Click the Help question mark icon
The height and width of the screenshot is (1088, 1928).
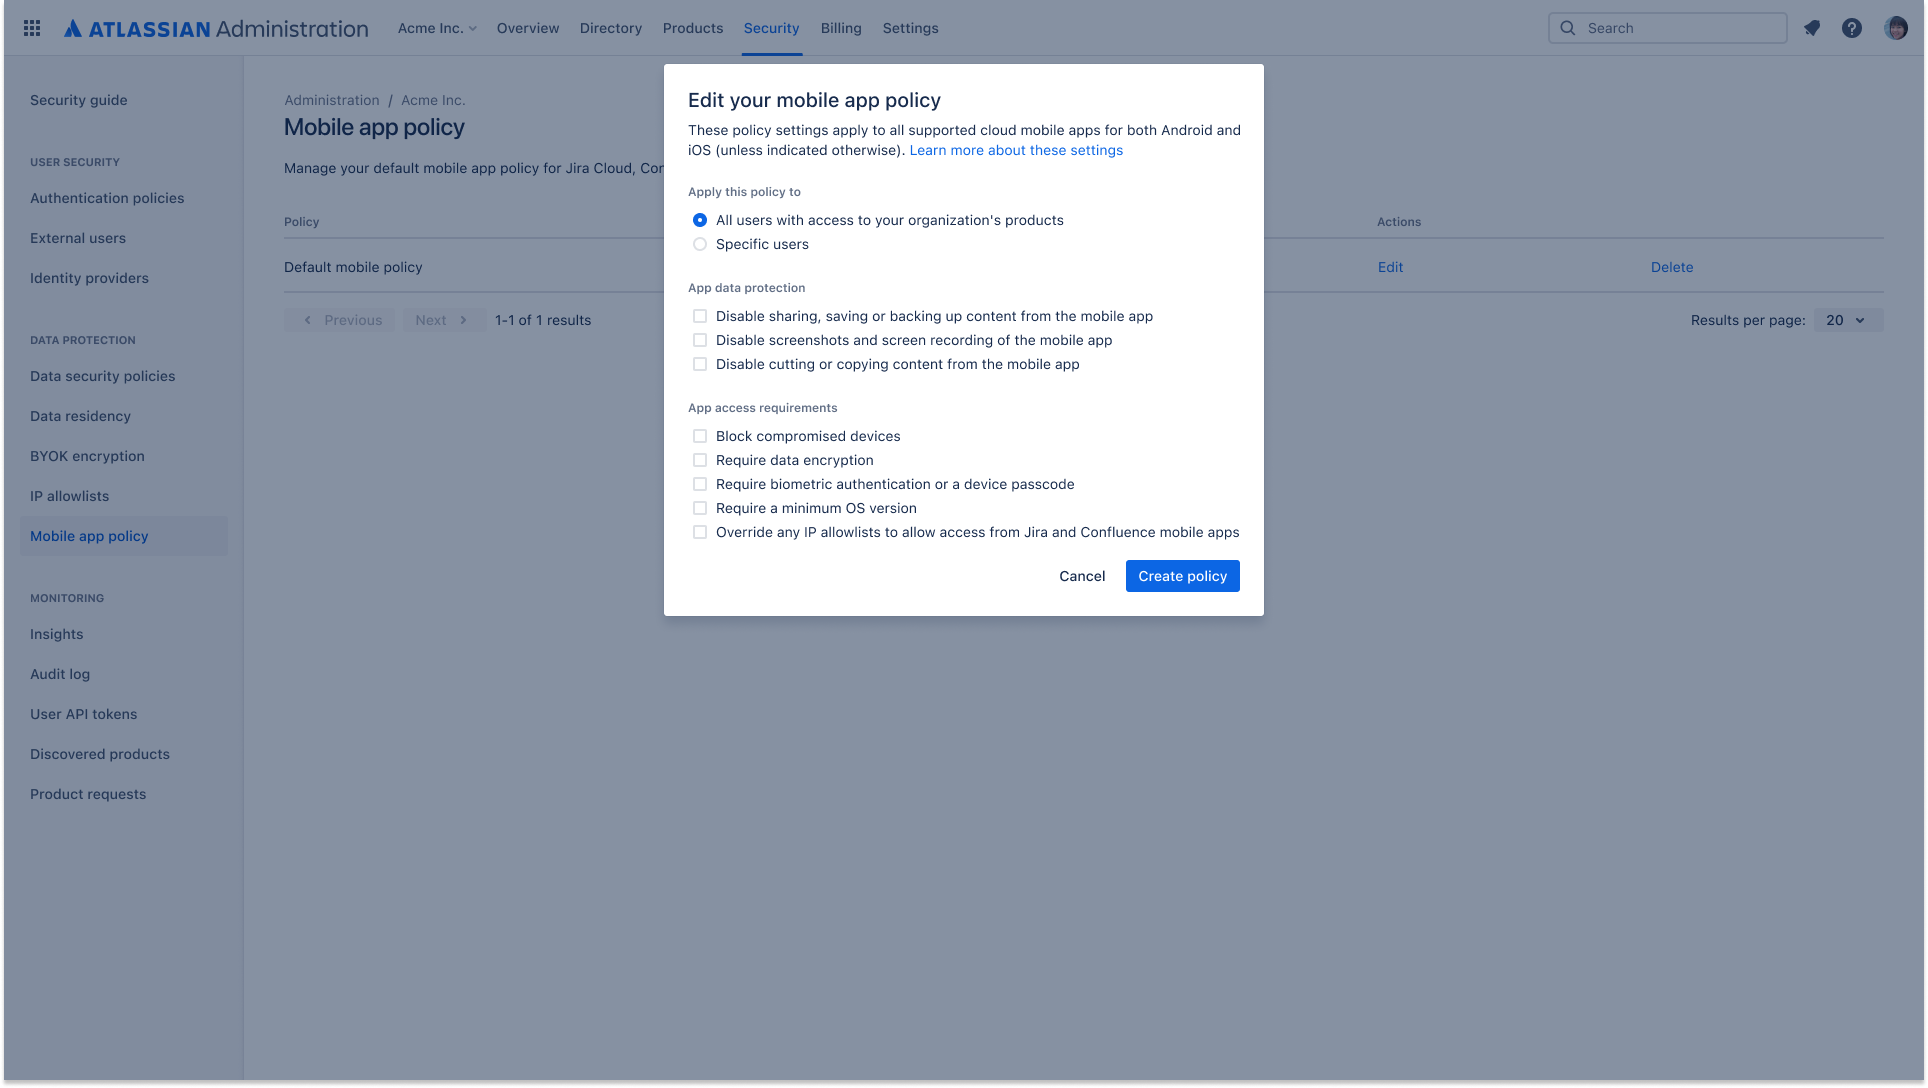1853,28
